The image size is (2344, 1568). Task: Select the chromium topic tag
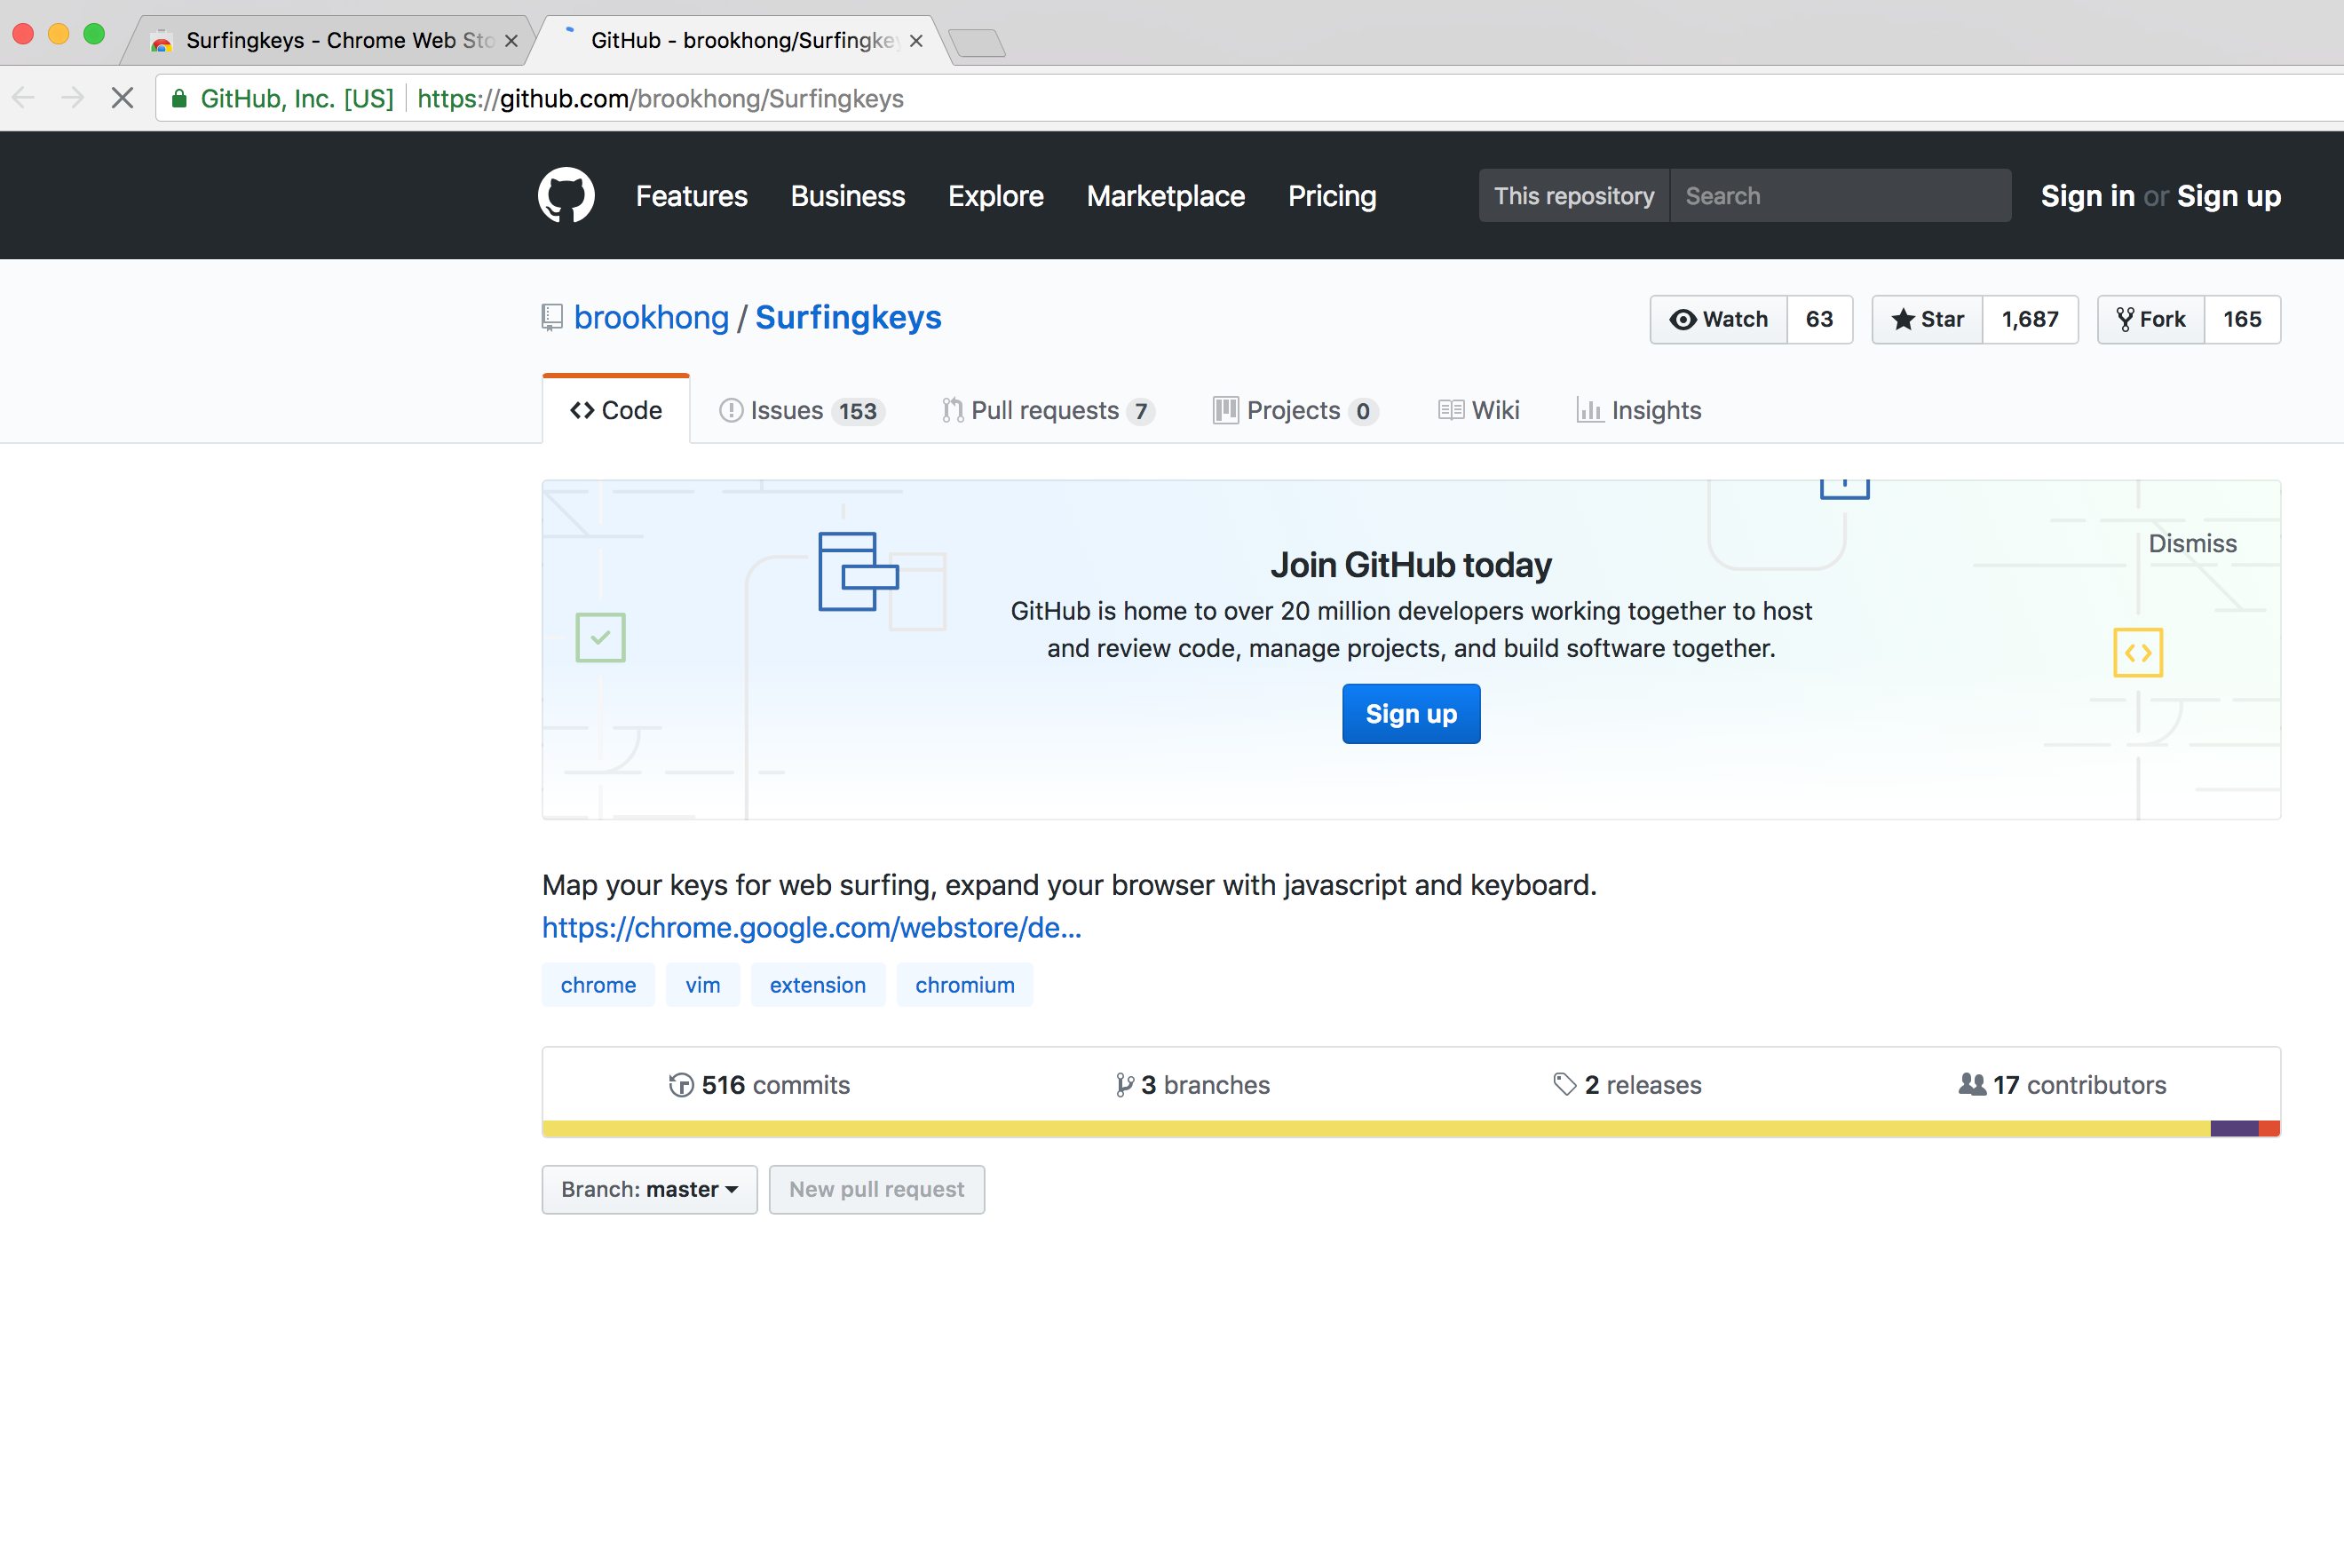tap(963, 984)
